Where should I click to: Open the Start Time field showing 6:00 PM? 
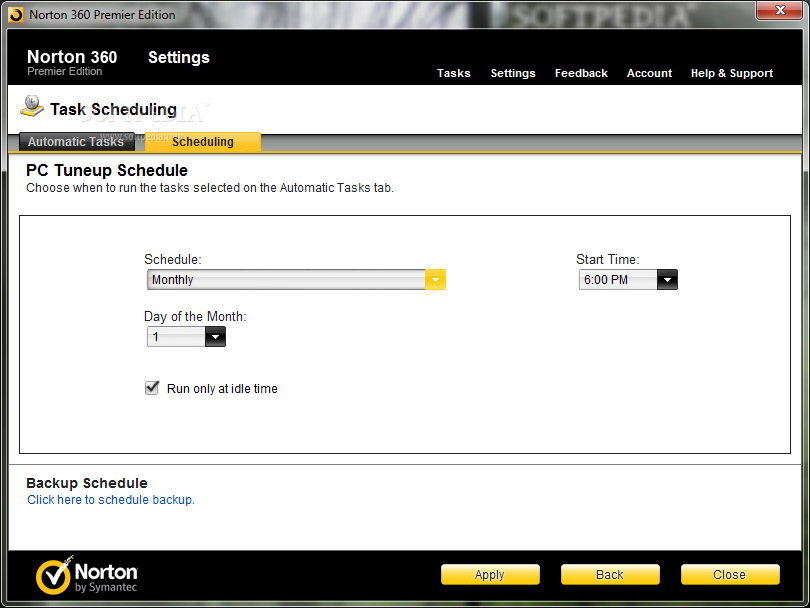point(628,279)
